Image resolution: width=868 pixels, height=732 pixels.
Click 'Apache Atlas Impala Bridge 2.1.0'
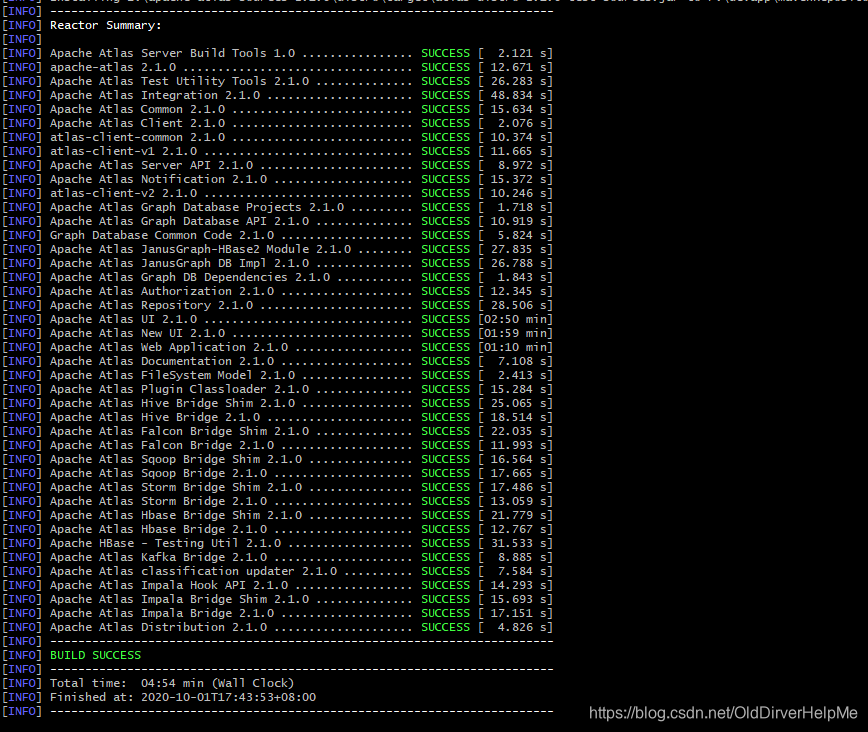click(162, 613)
